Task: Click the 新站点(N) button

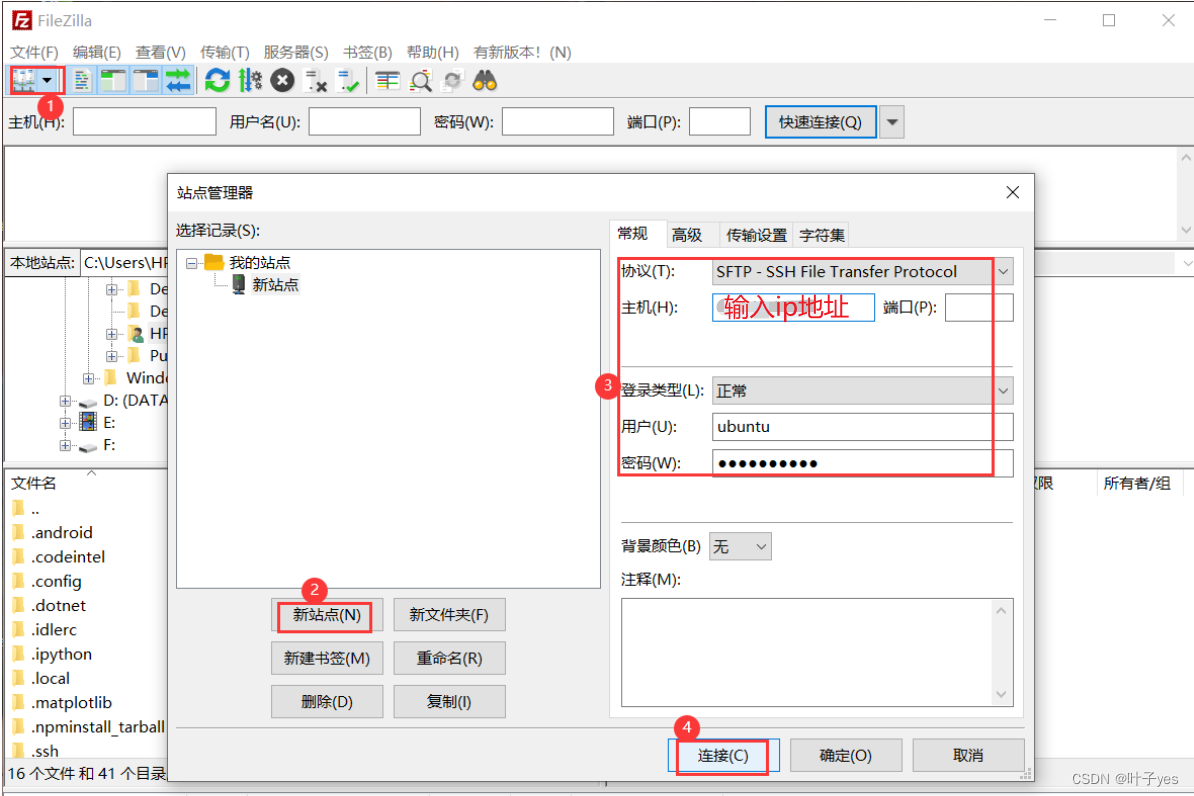Action: click(327, 615)
